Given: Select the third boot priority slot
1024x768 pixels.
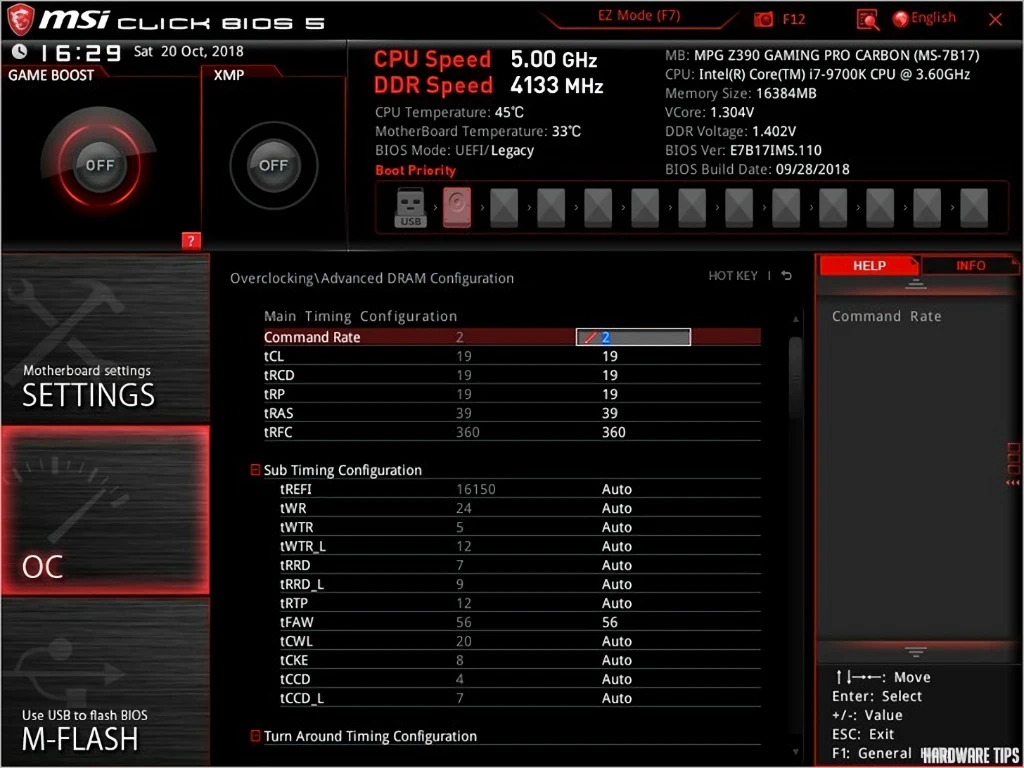Looking at the screenshot, I should (x=504, y=208).
